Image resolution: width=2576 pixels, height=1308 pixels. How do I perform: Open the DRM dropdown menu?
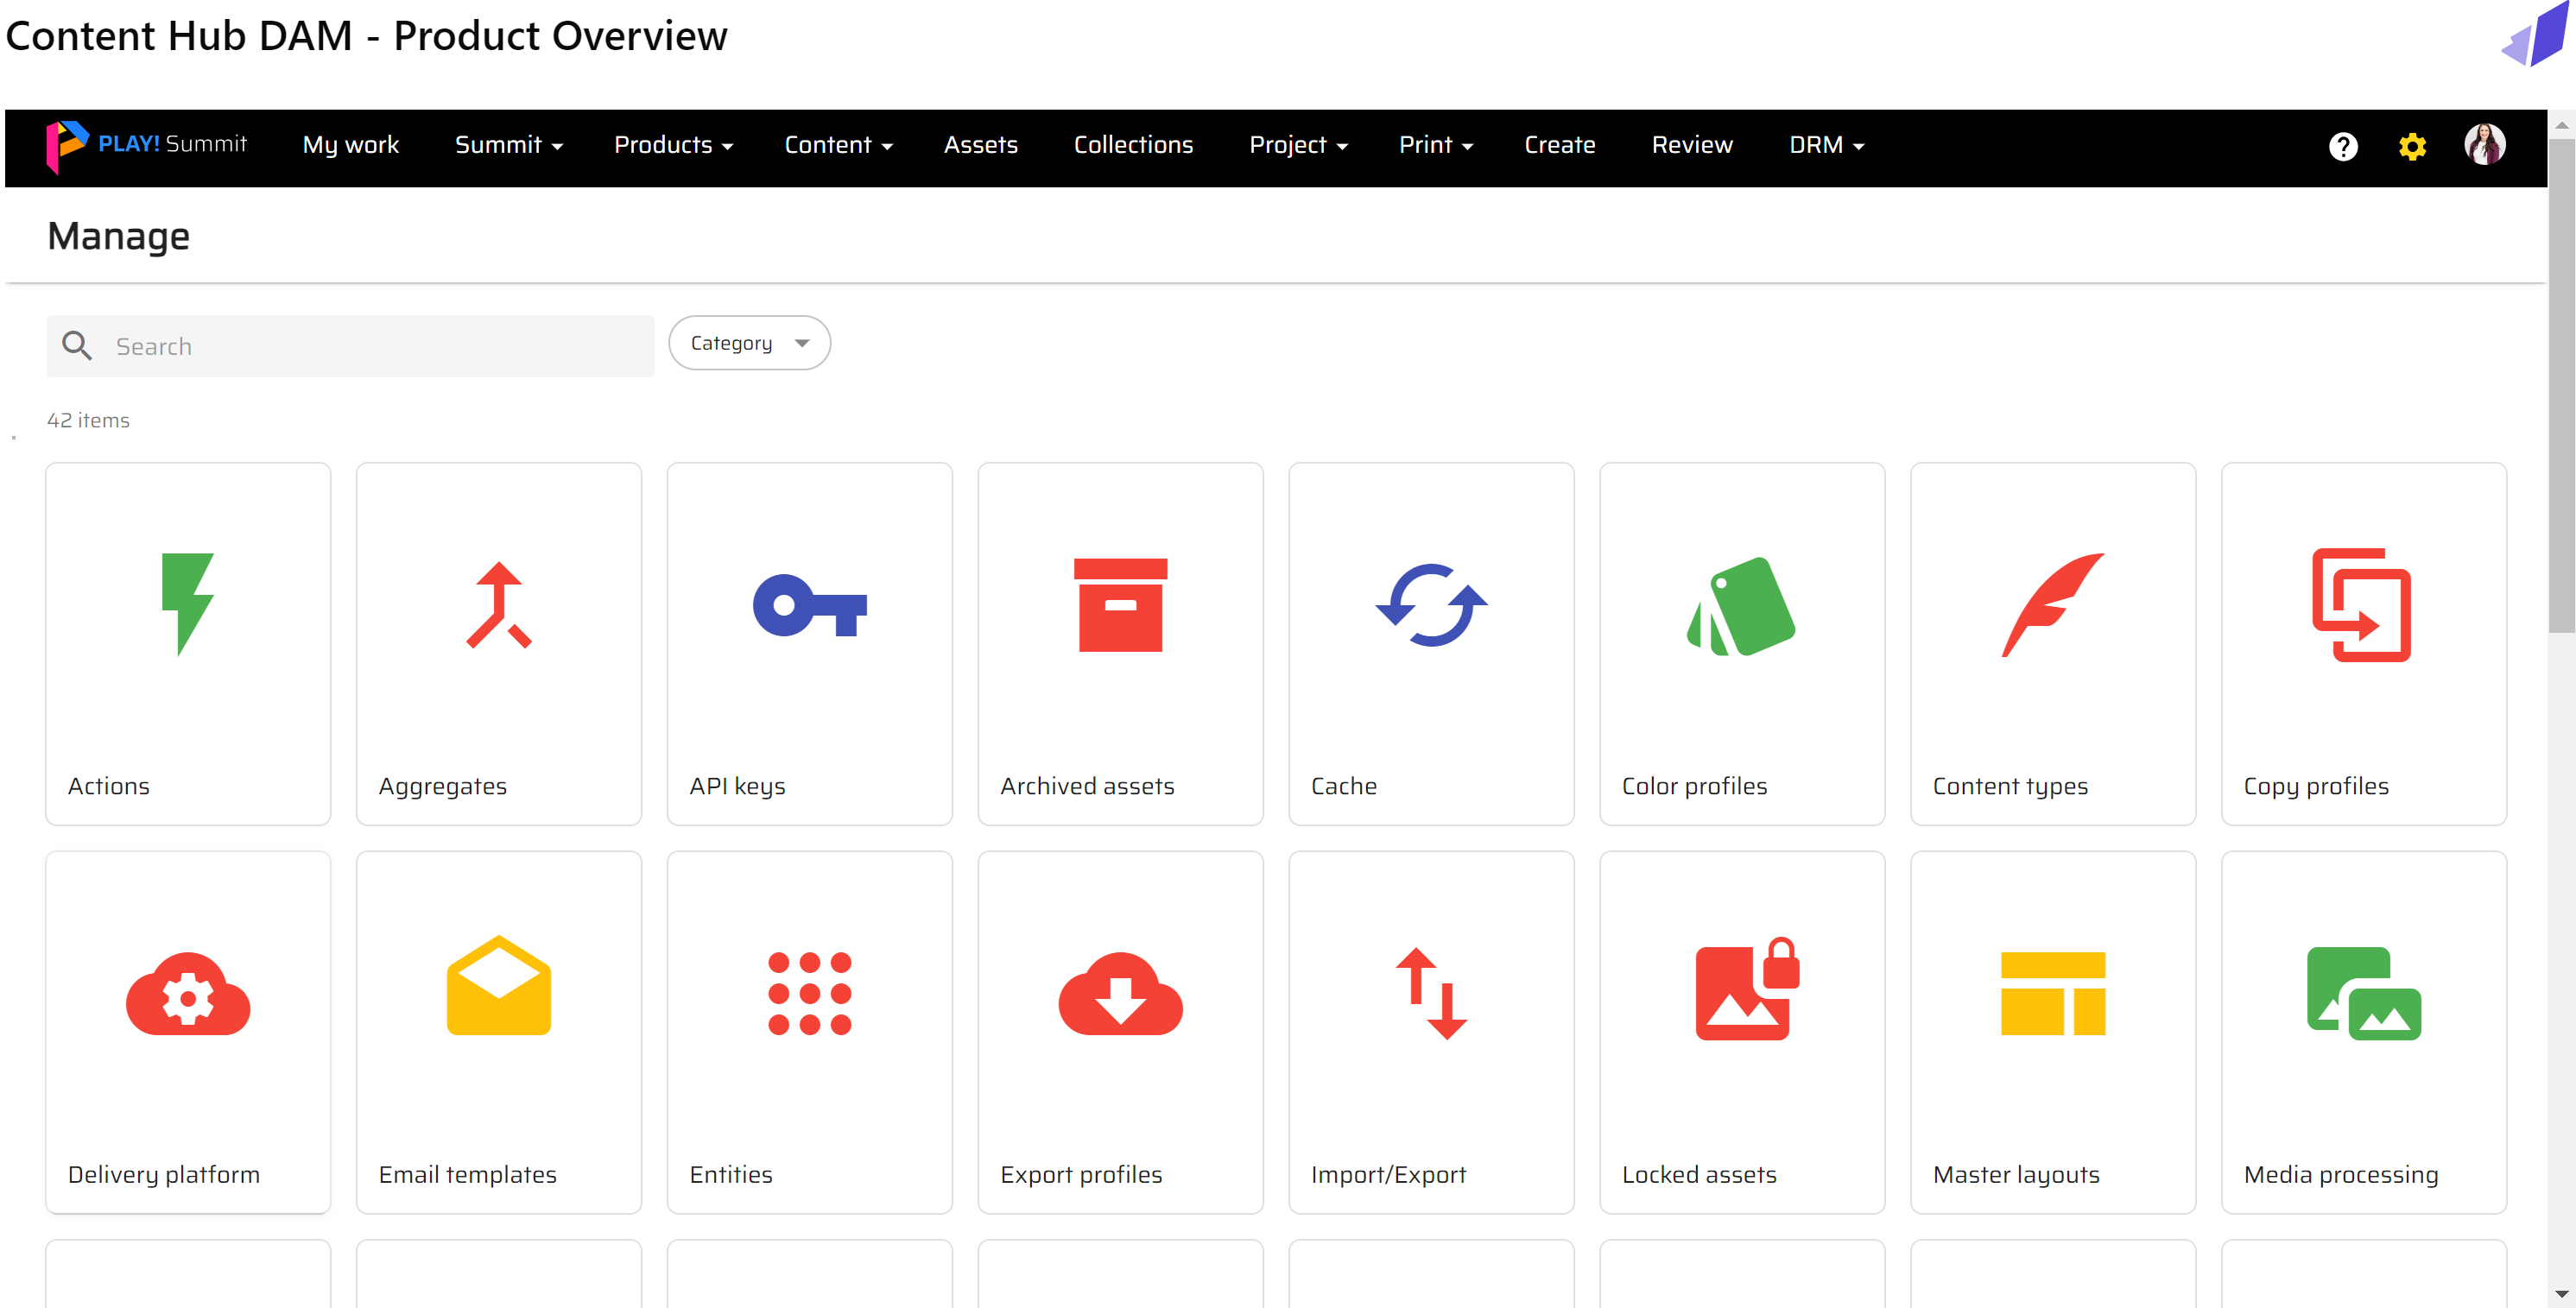pyautogui.click(x=1826, y=145)
